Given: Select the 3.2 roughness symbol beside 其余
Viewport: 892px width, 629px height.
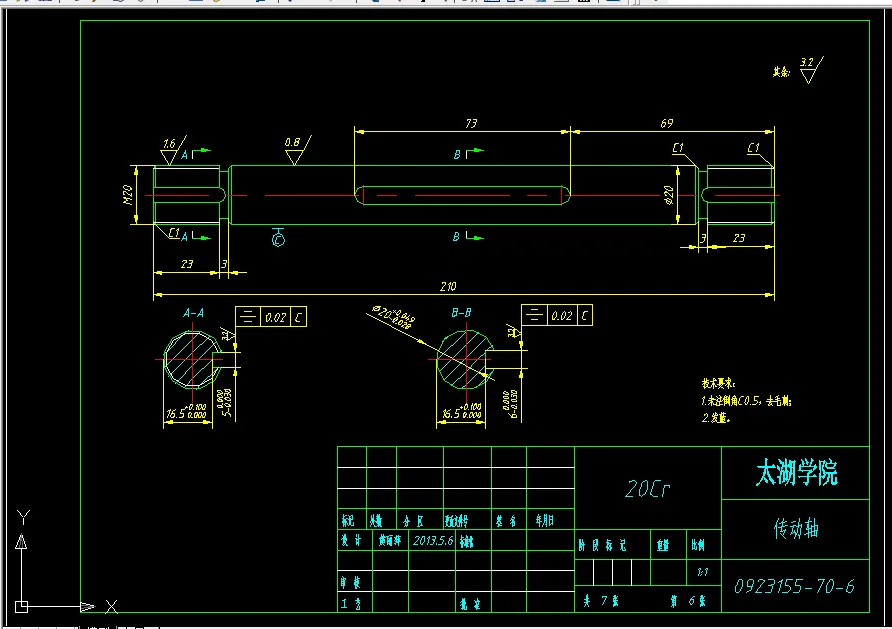Looking at the screenshot, I should tap(810, 70).
